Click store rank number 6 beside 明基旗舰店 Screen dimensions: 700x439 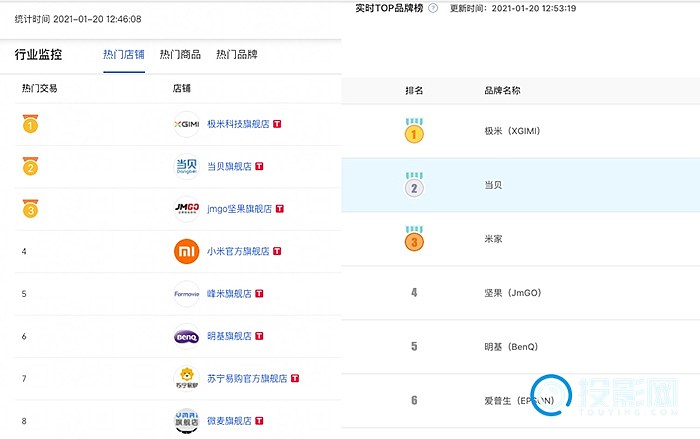tap(24, 336)
